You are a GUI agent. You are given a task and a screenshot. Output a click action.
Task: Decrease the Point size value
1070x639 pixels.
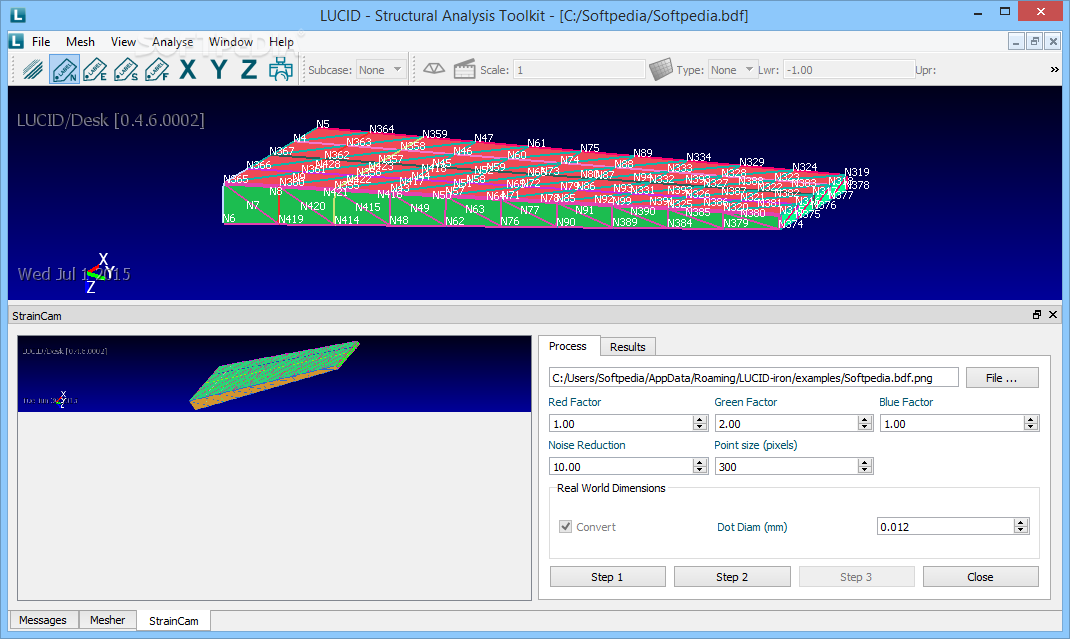(865, 470)
